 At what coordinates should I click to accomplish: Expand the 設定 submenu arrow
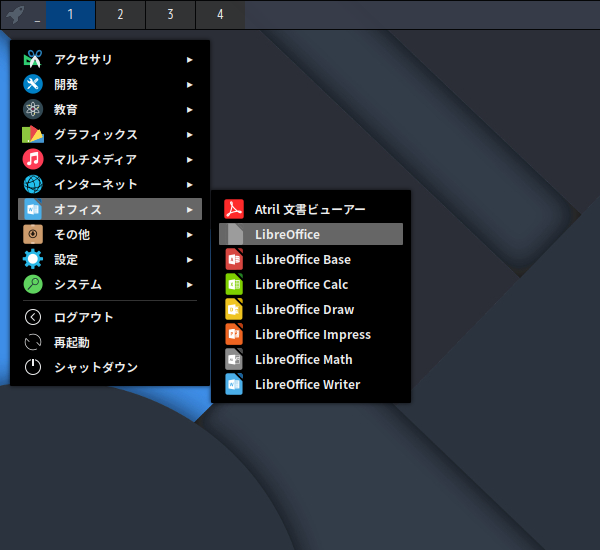coord(189,260)
